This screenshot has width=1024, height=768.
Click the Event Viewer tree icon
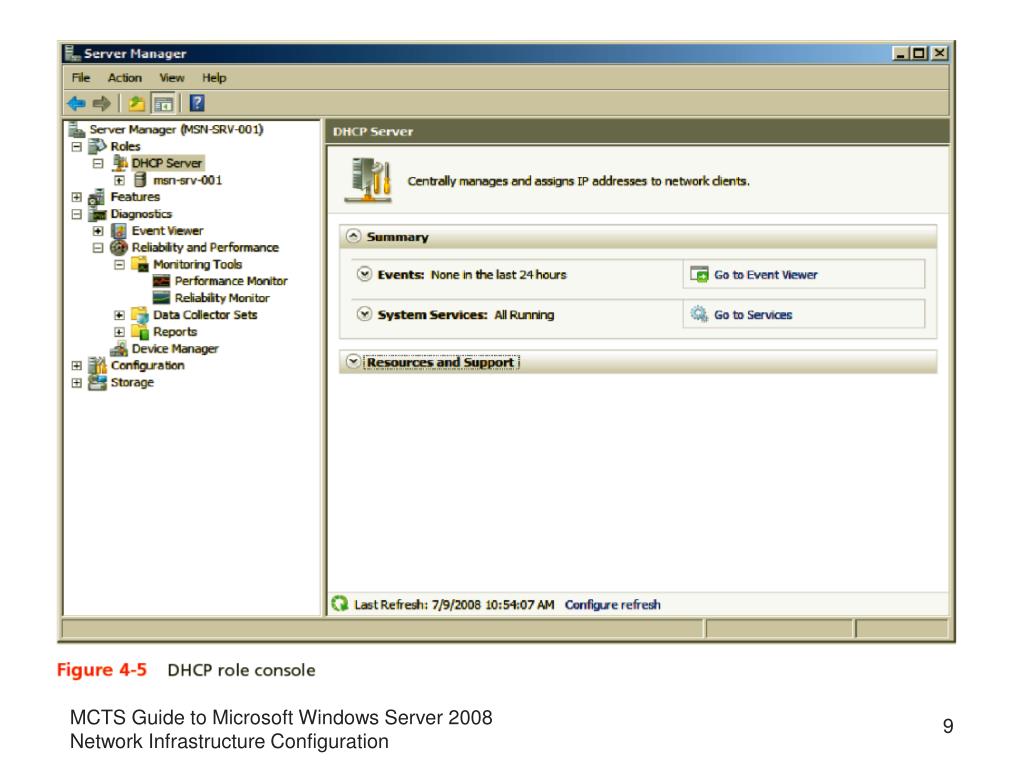119,231
